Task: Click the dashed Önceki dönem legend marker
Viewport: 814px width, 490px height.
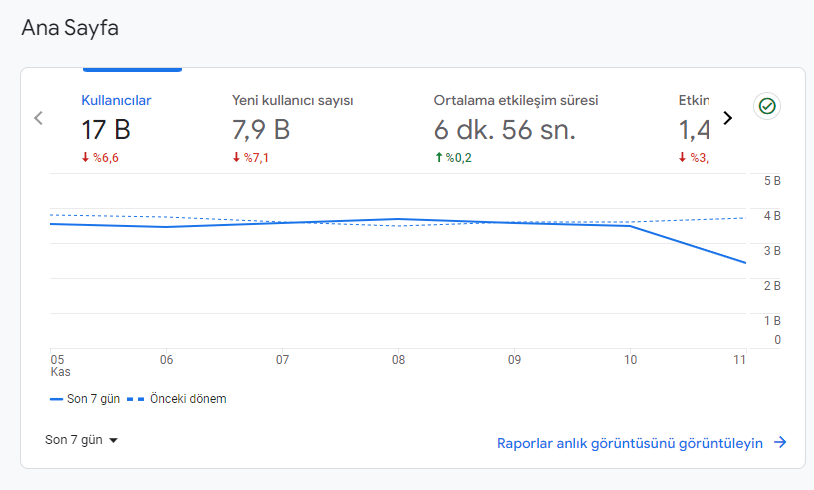Action: [135, 399]
